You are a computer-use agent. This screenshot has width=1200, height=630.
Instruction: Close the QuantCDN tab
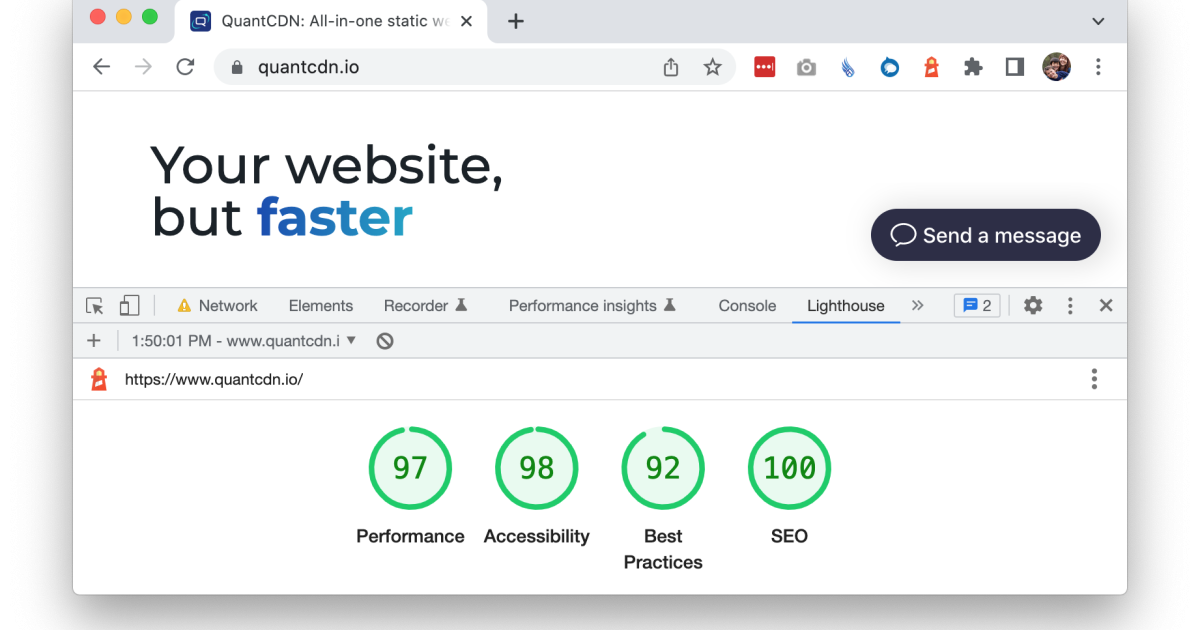[466, 21]
